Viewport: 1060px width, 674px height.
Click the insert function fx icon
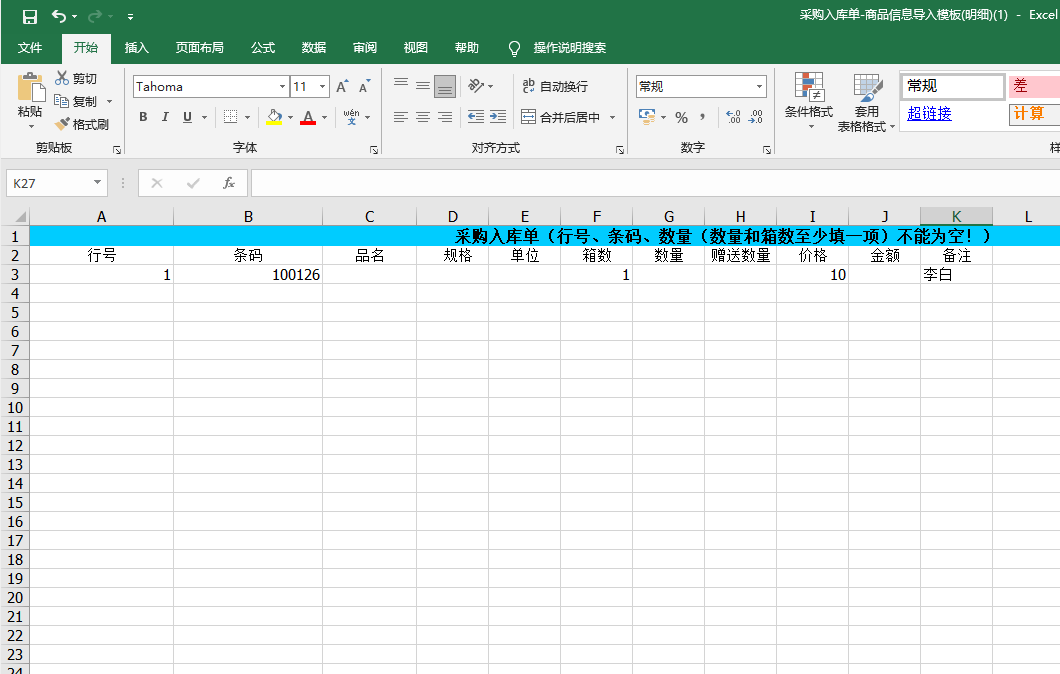pos(228,183)
